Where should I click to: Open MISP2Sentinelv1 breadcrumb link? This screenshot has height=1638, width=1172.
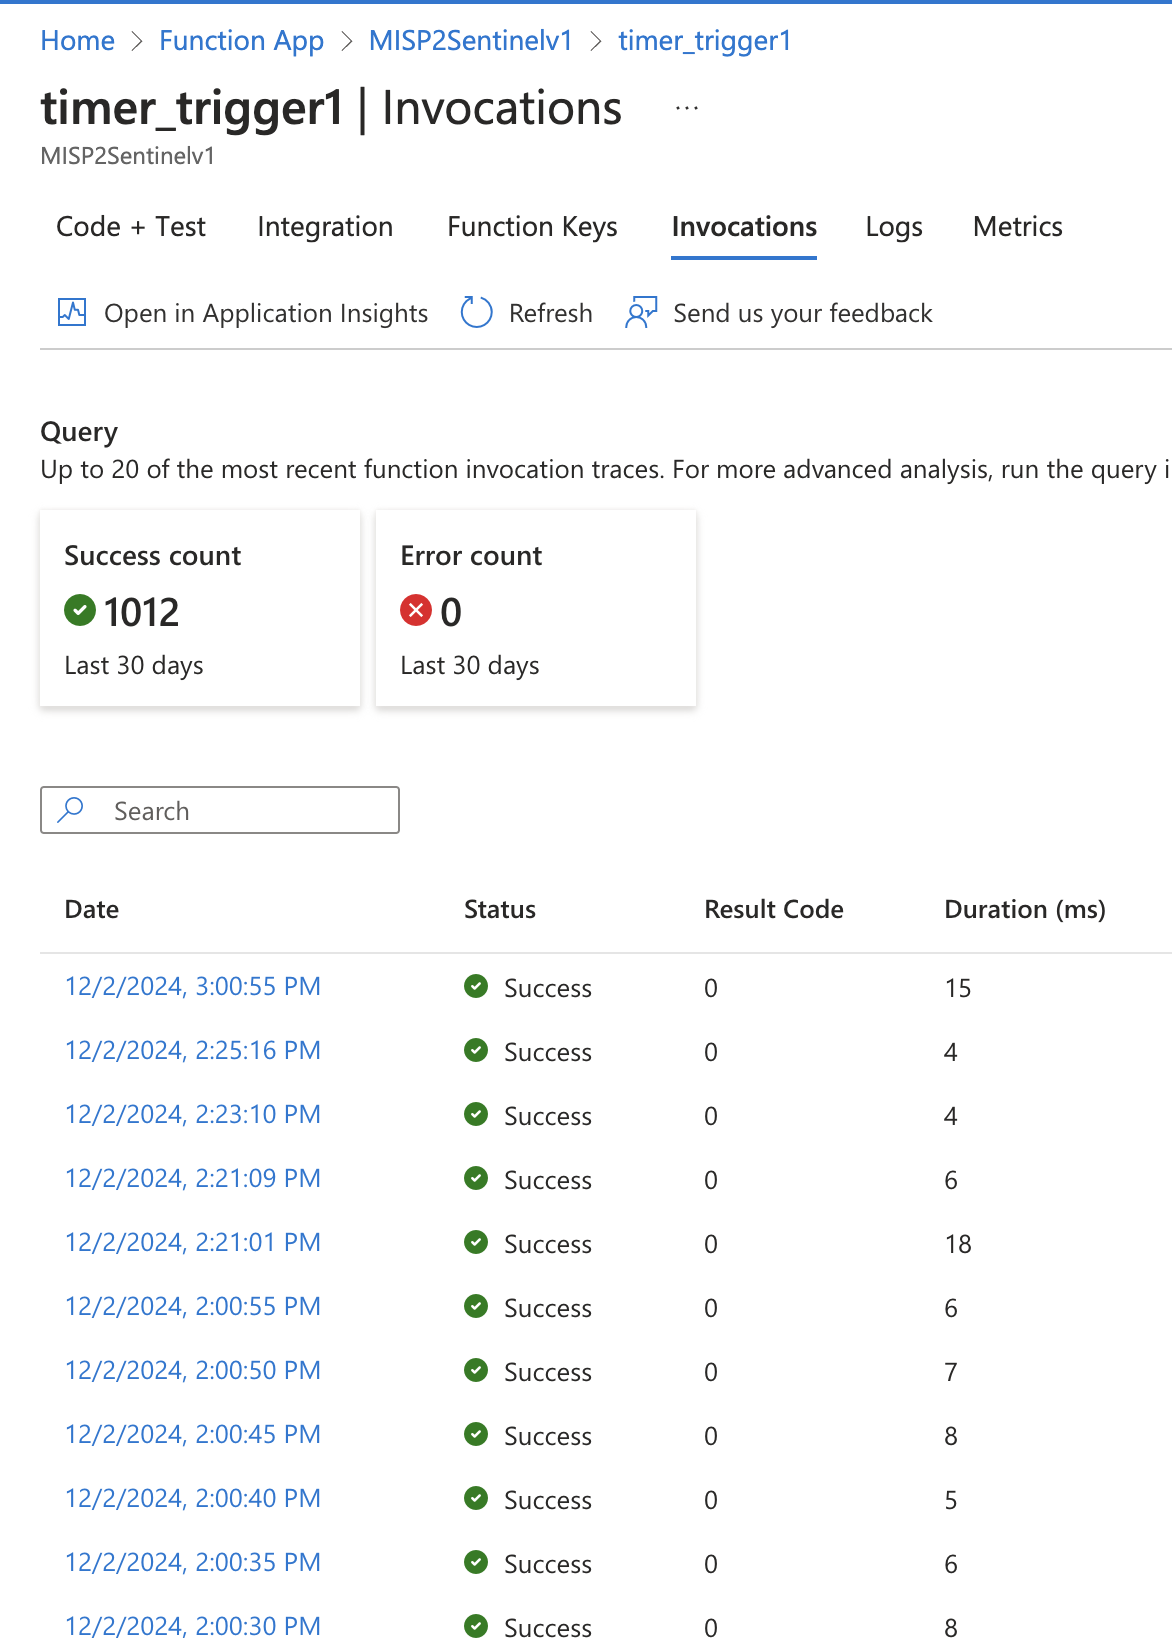pyautogui.click(x=471, y=41)
